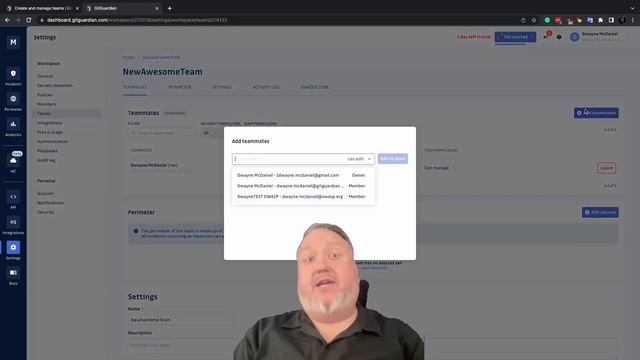Click the team Name field NewAwesomeTeam
This screenshot has width=640, height=360.
(x=181, y=320)
